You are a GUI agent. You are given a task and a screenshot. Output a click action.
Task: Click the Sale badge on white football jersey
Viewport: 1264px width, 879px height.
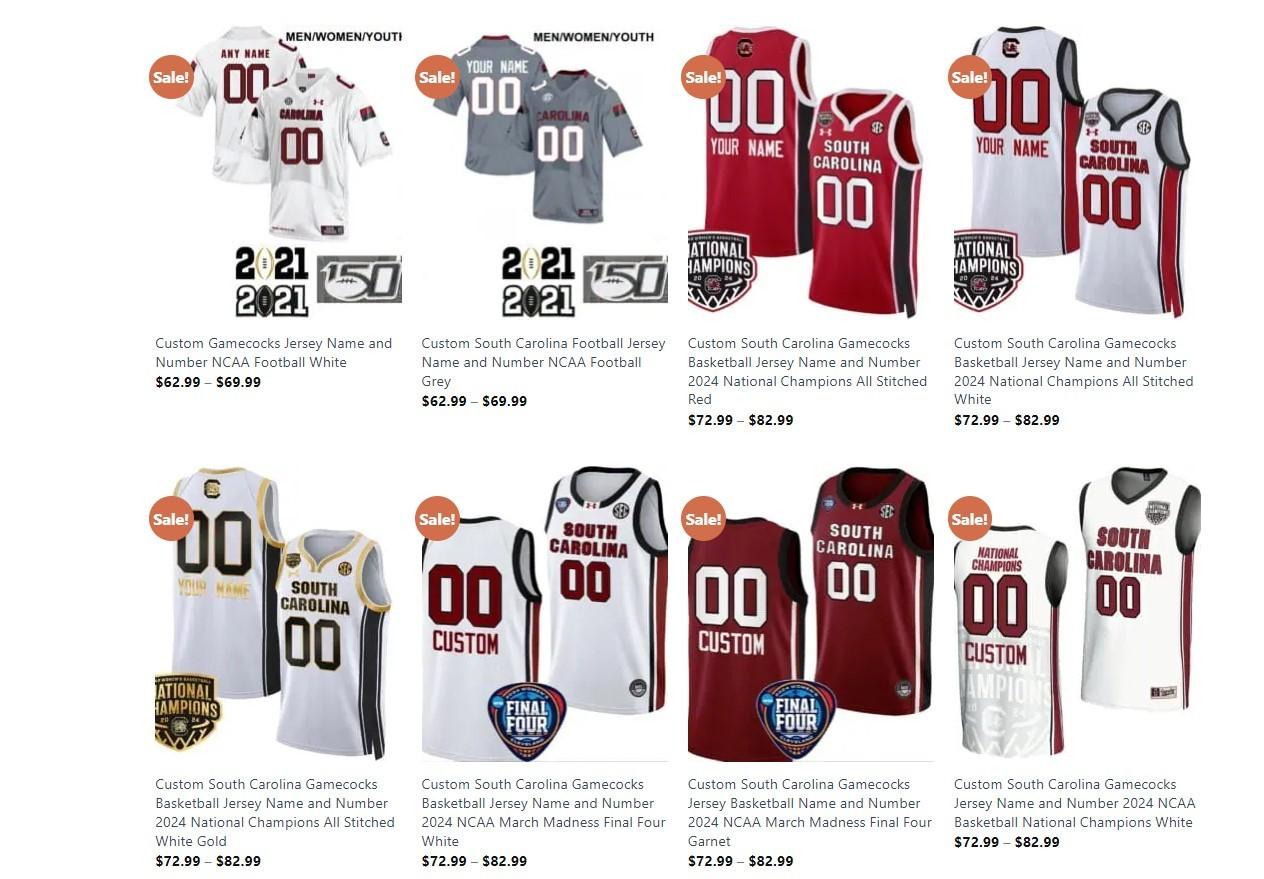(171, 77)
